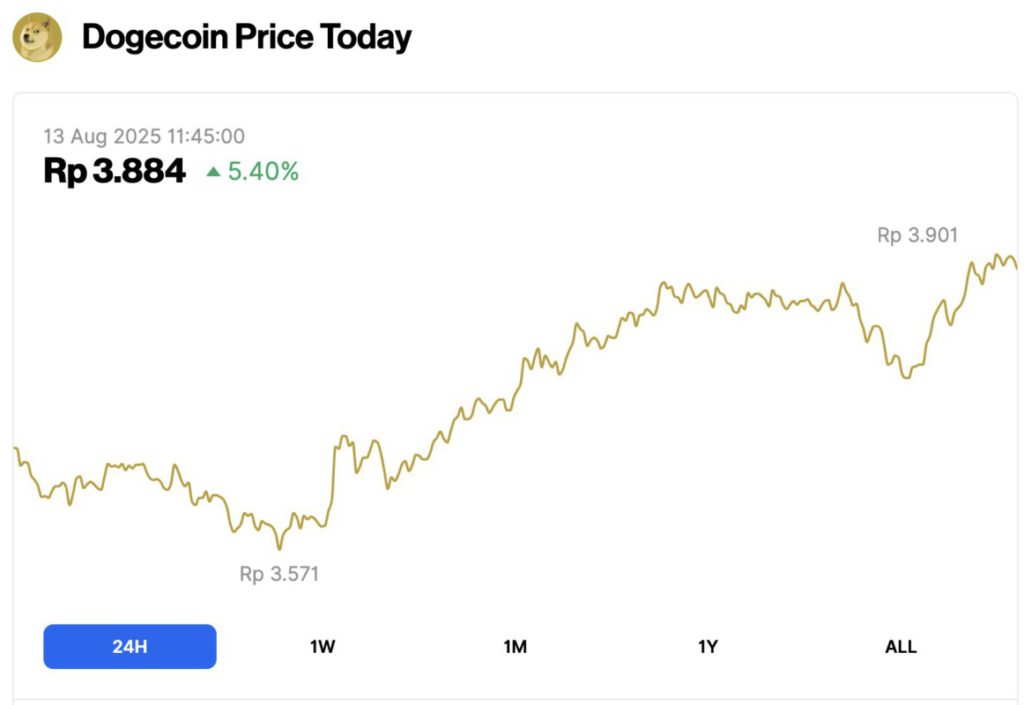Open the 1M price history
Screen dimensions: 1024x705
coord(514,646)
